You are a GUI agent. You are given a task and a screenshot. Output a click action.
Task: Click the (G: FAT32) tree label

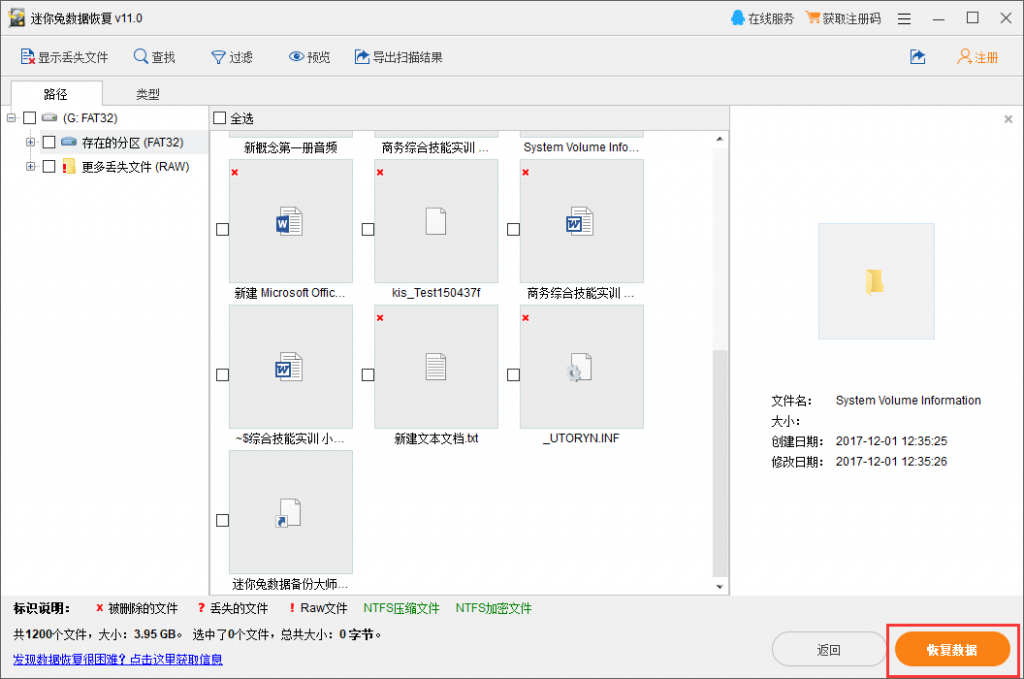point(90,118)
